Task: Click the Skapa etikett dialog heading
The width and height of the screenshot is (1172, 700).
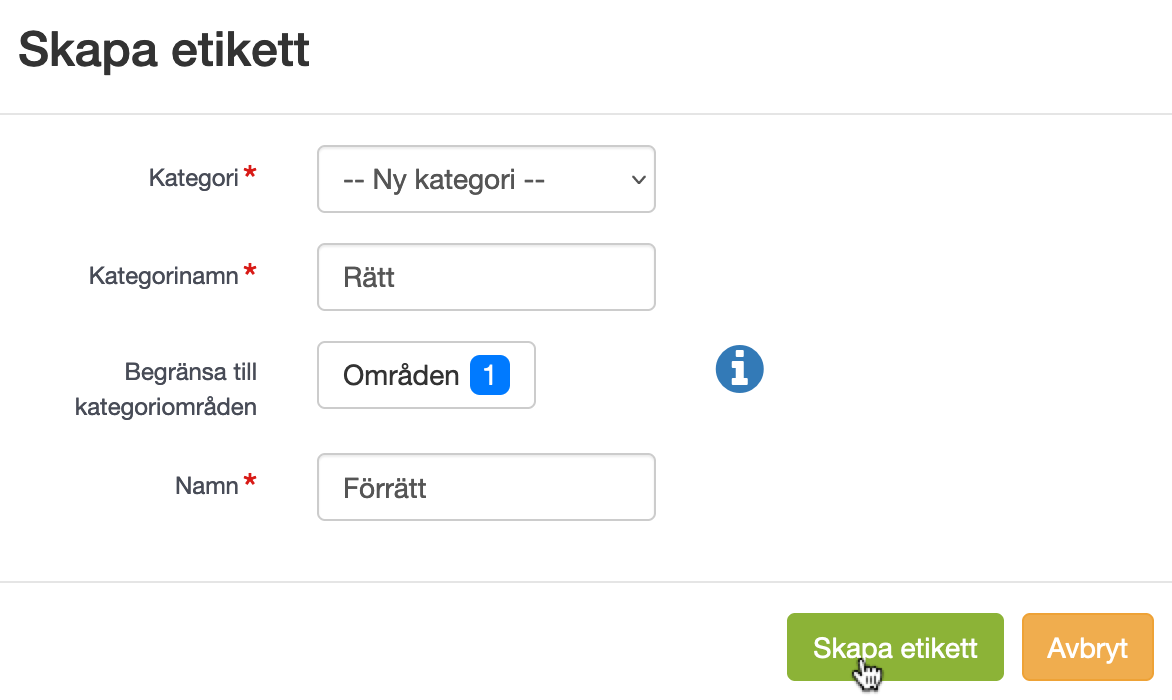Action: point(164,50)
